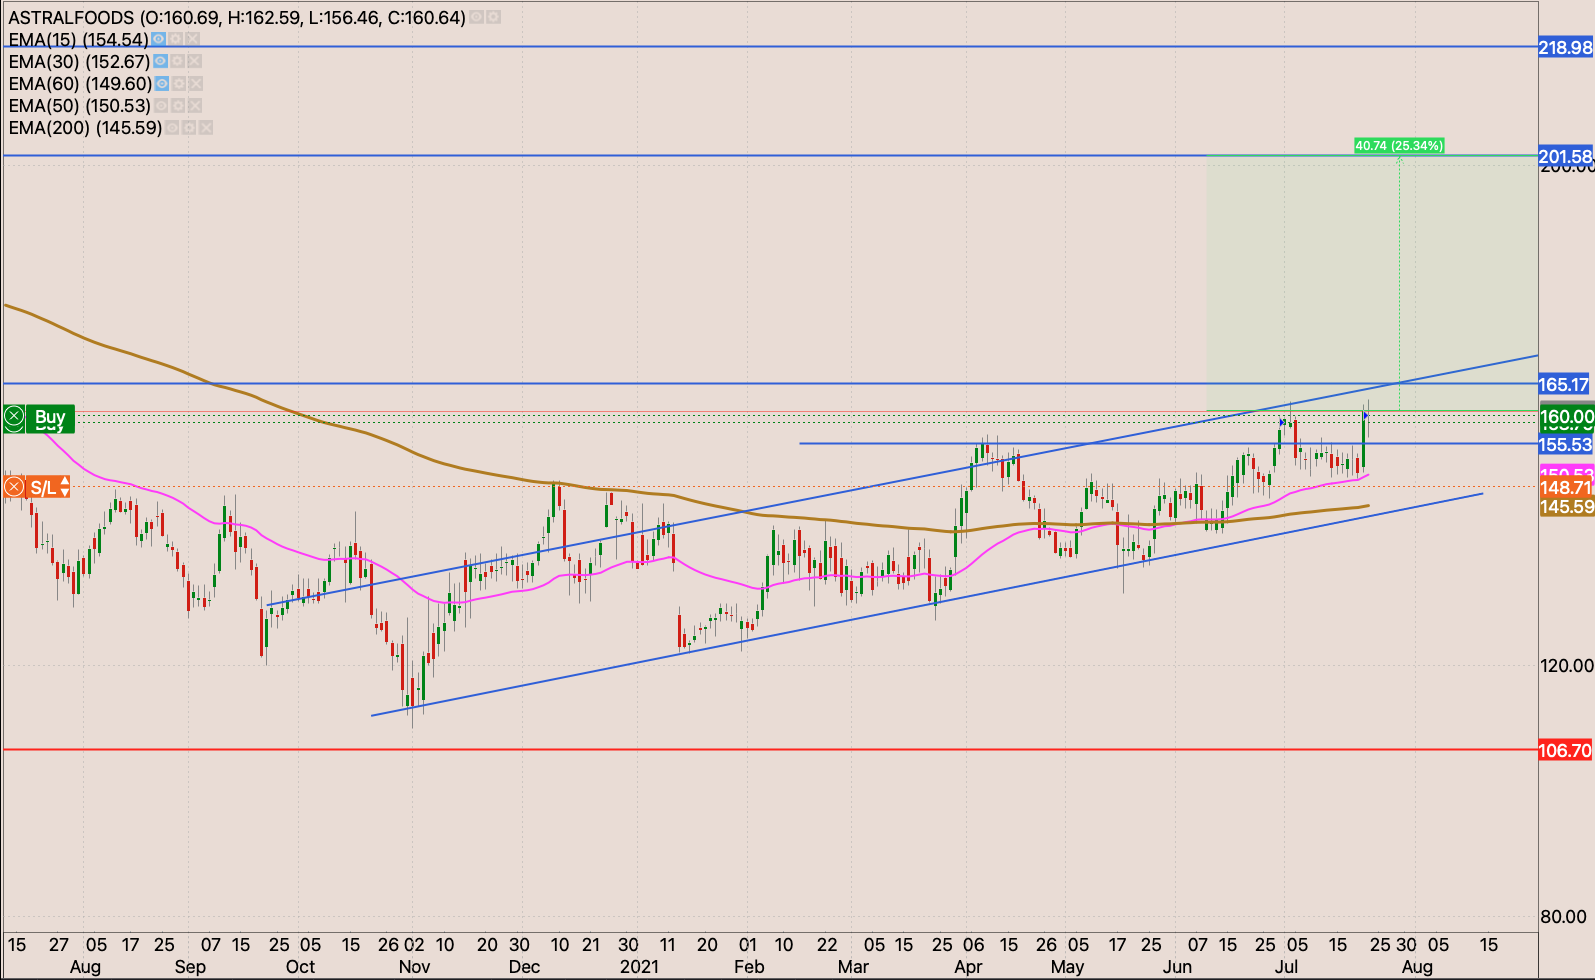Select the 218.98 horizontal line price tag
Viewport: 1595px width, 980px height.
(x=1564, y=47)
